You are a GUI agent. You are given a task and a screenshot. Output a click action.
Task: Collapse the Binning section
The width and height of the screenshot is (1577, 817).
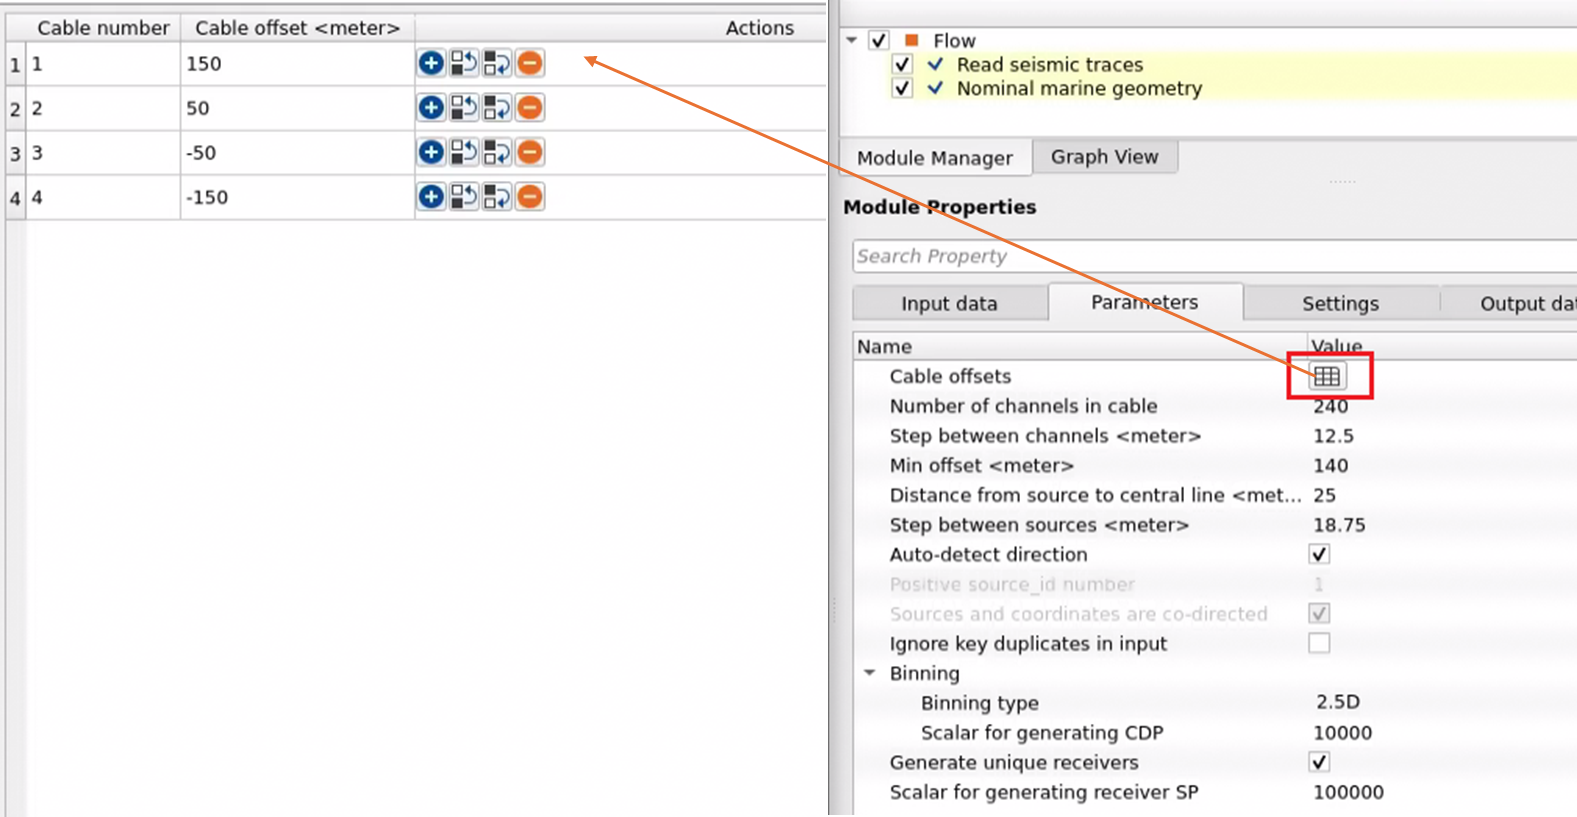point(870,673)
